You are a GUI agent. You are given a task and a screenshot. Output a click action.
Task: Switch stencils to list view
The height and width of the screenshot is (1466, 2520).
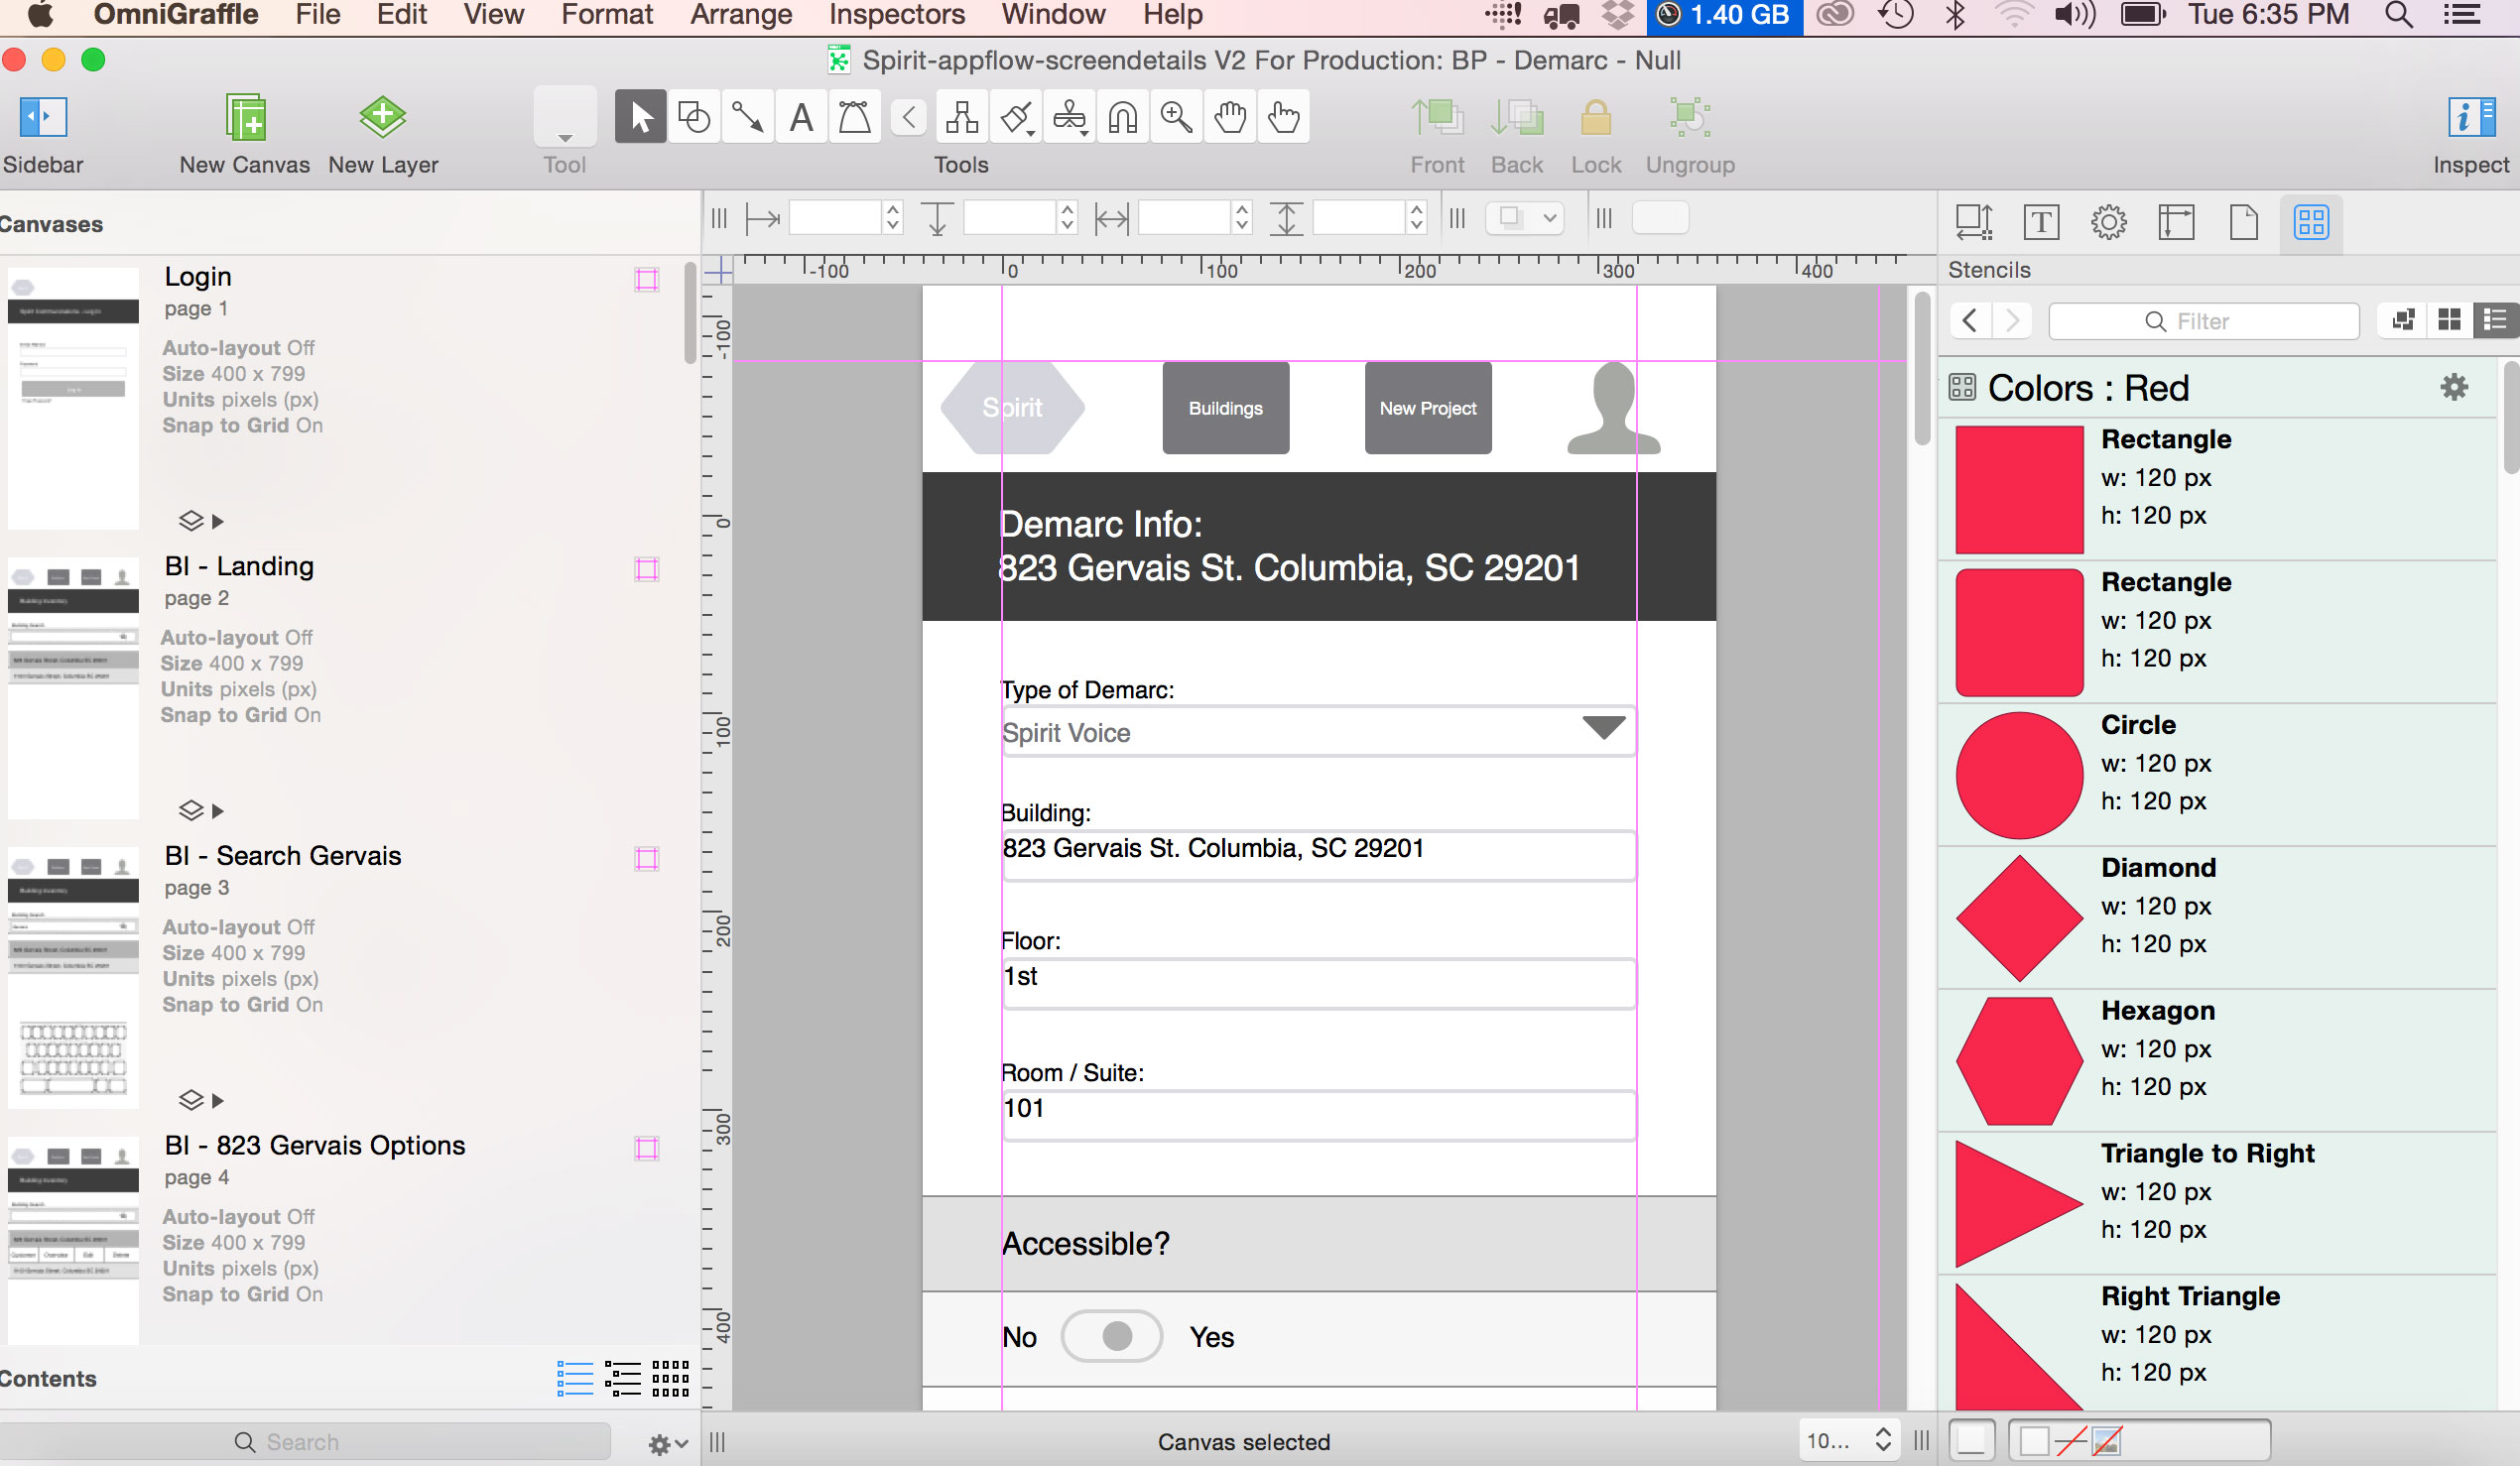tap(2495, 320)
